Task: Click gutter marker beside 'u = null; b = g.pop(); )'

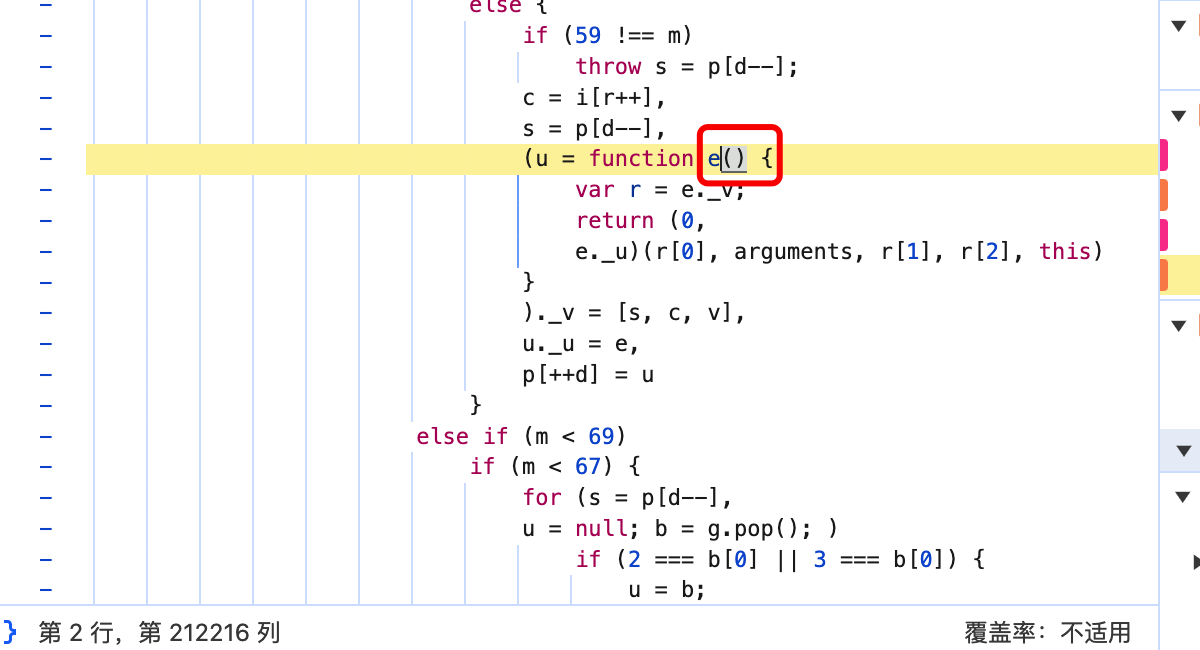Action: [46, 528]
